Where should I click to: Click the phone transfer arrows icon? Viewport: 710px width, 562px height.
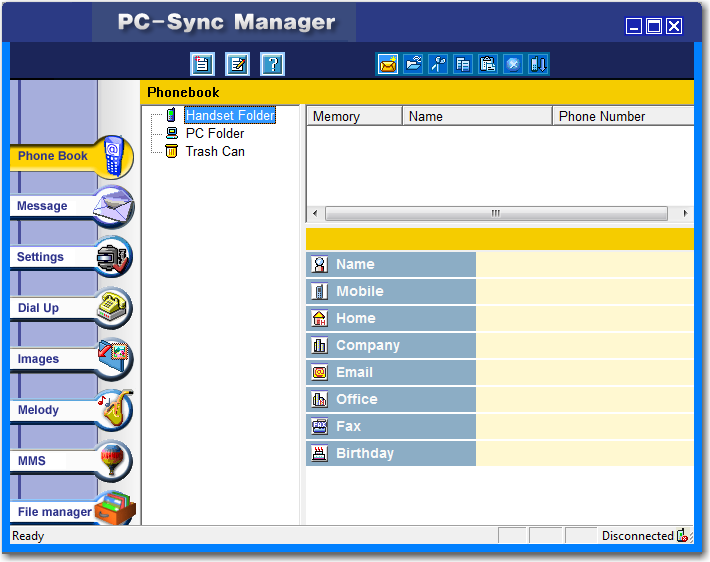pyautogui.click(x=538, y=65)
